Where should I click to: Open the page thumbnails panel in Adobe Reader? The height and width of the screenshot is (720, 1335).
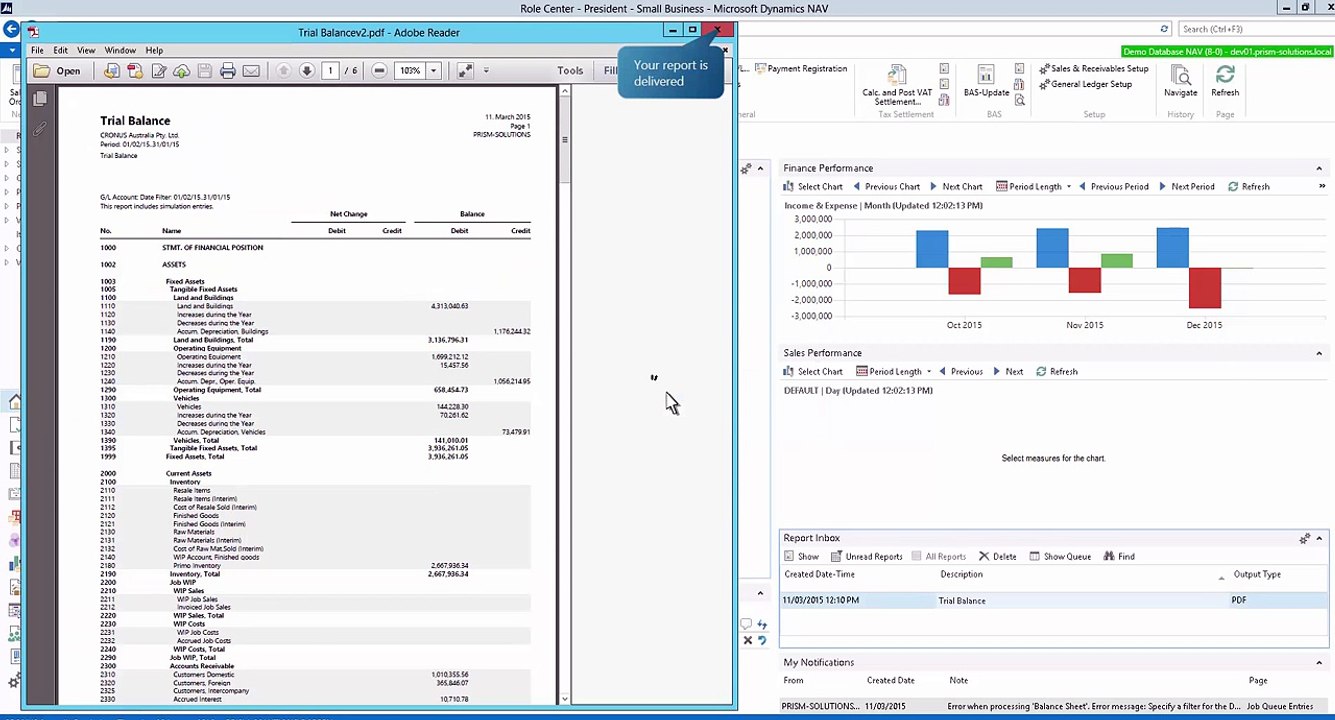(40, 99)
